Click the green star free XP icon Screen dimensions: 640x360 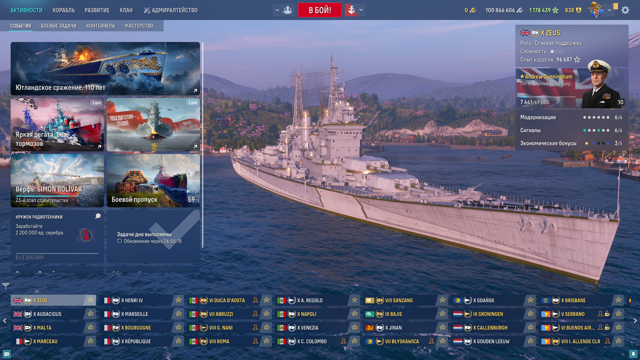point(555,10)
